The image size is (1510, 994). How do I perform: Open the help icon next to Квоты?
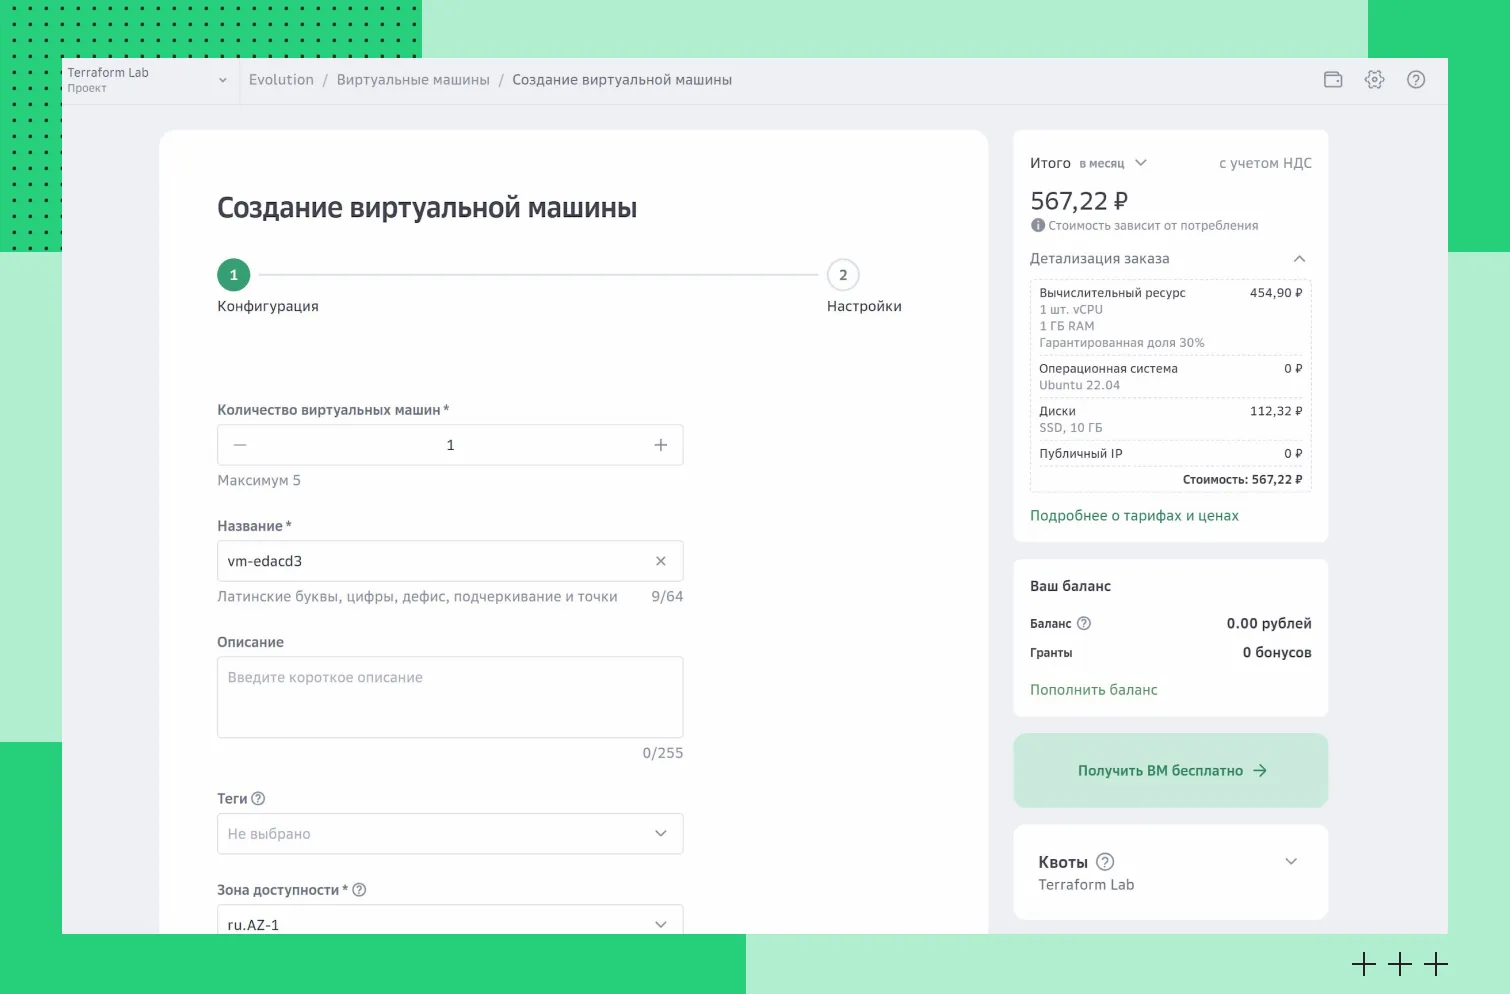(x=1103, y=861)
